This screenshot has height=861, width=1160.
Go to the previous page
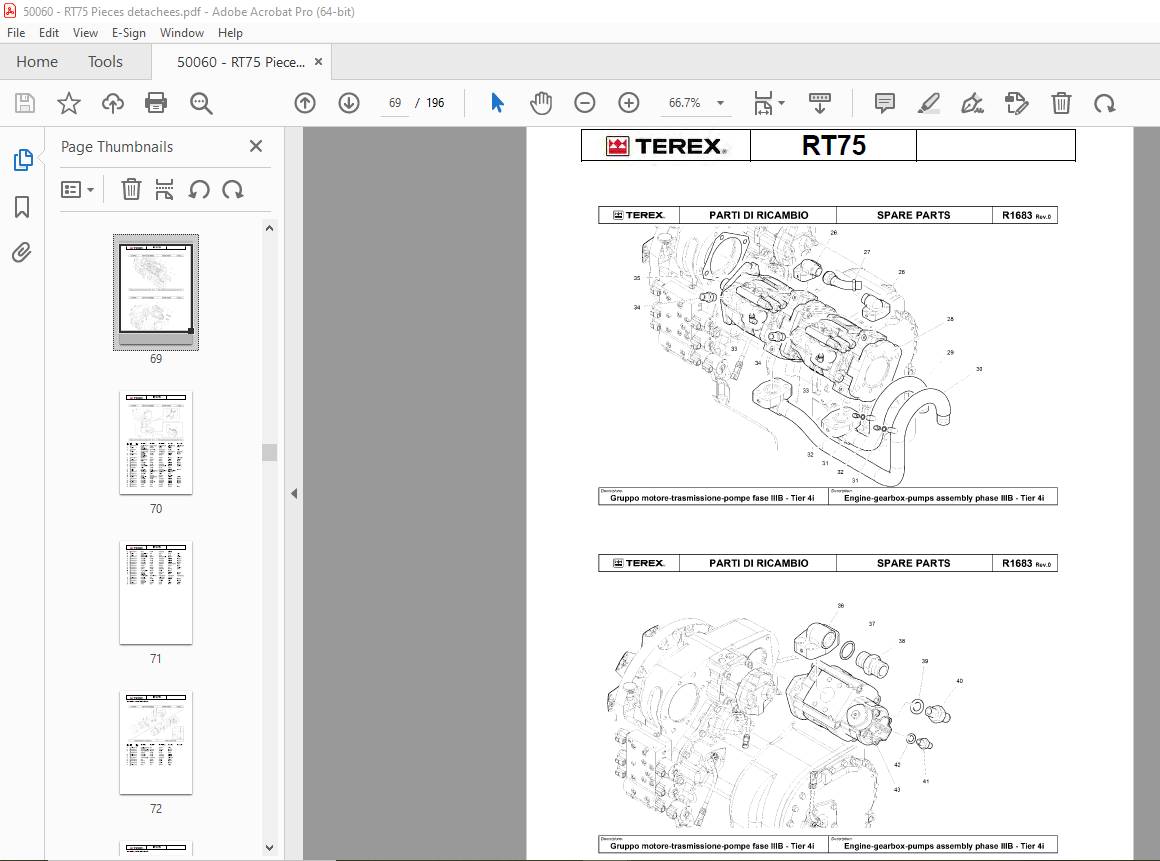[305, 103]
